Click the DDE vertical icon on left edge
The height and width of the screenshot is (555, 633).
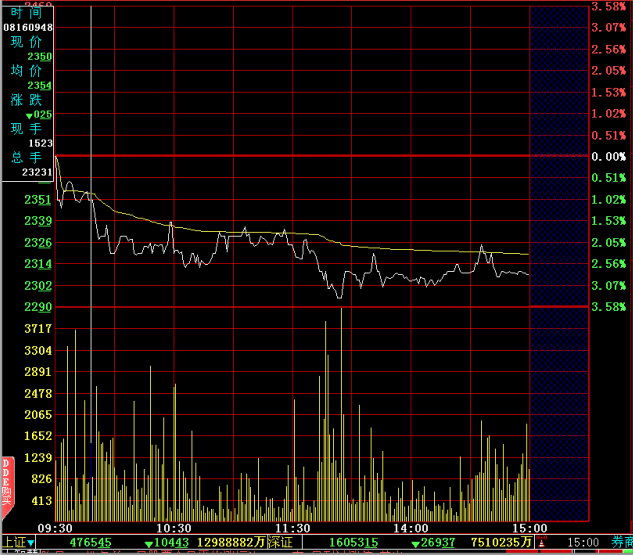[6, 478]
